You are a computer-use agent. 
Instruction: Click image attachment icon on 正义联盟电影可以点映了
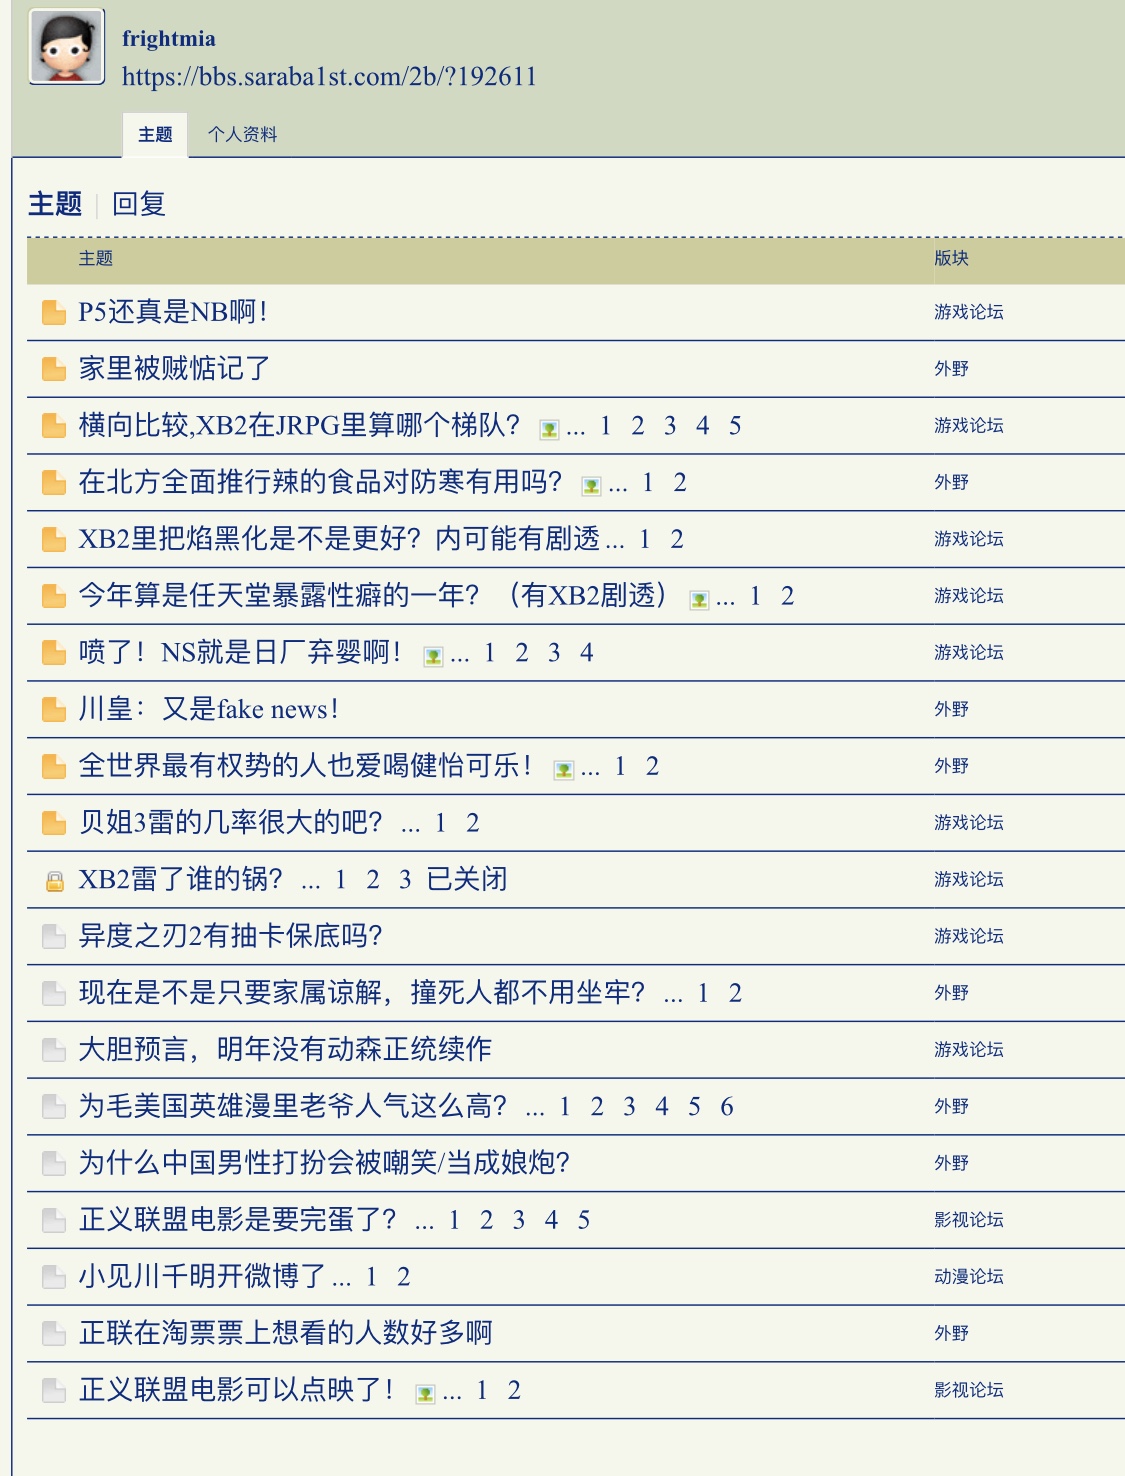425,1393
